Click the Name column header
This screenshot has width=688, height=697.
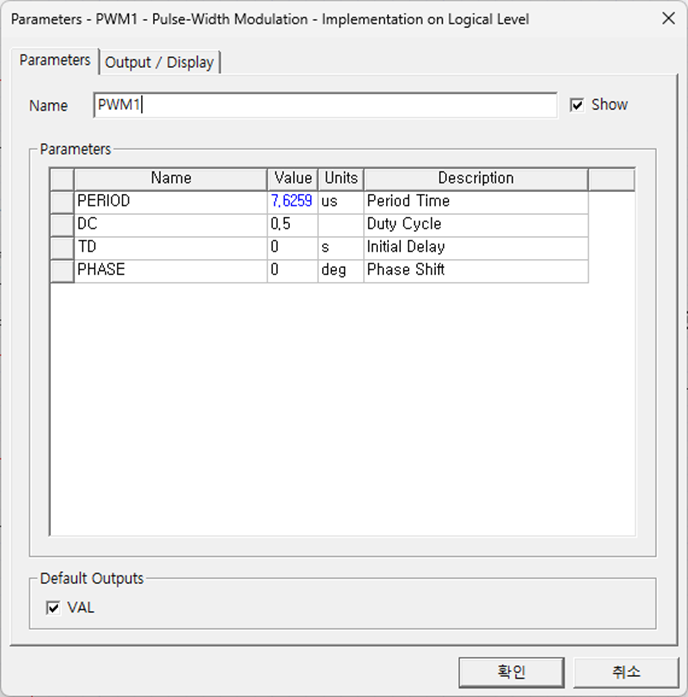click(171, 178)
